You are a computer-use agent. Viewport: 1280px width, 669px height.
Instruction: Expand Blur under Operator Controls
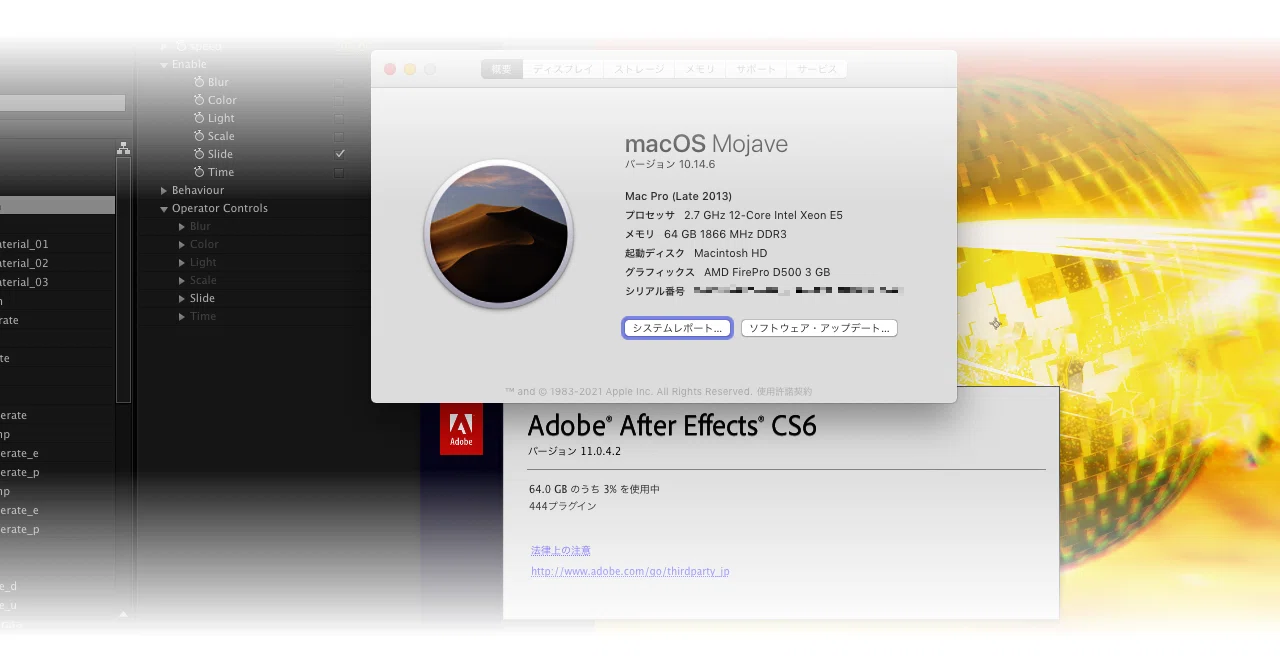[x=182, y=226]
